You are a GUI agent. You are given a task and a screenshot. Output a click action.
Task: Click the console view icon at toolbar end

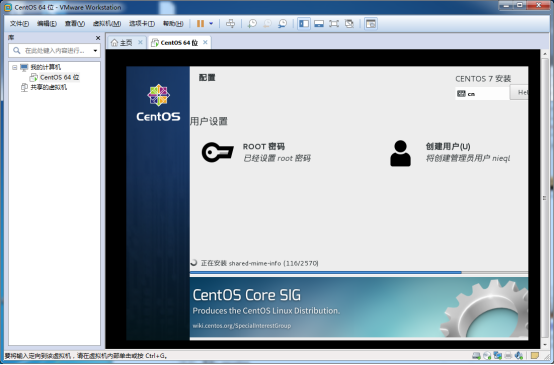[371, 24]
